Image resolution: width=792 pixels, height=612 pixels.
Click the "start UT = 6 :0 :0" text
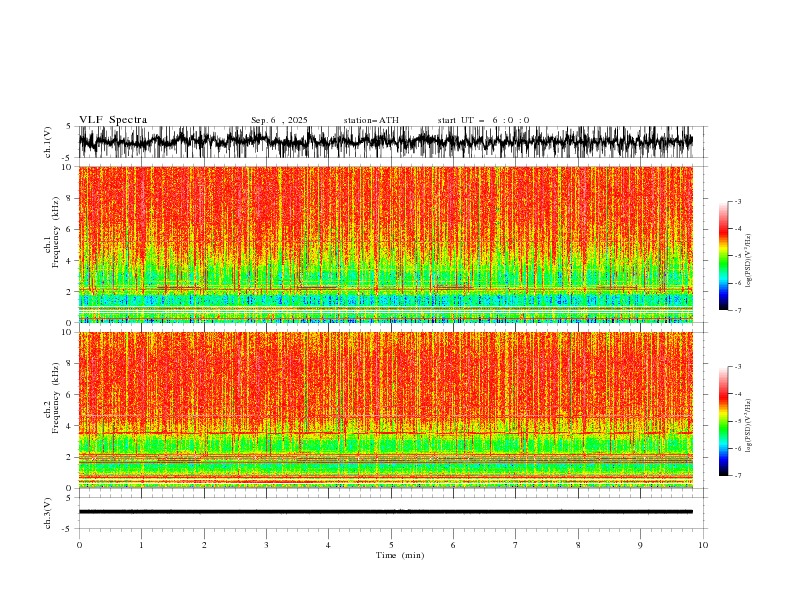483,120
